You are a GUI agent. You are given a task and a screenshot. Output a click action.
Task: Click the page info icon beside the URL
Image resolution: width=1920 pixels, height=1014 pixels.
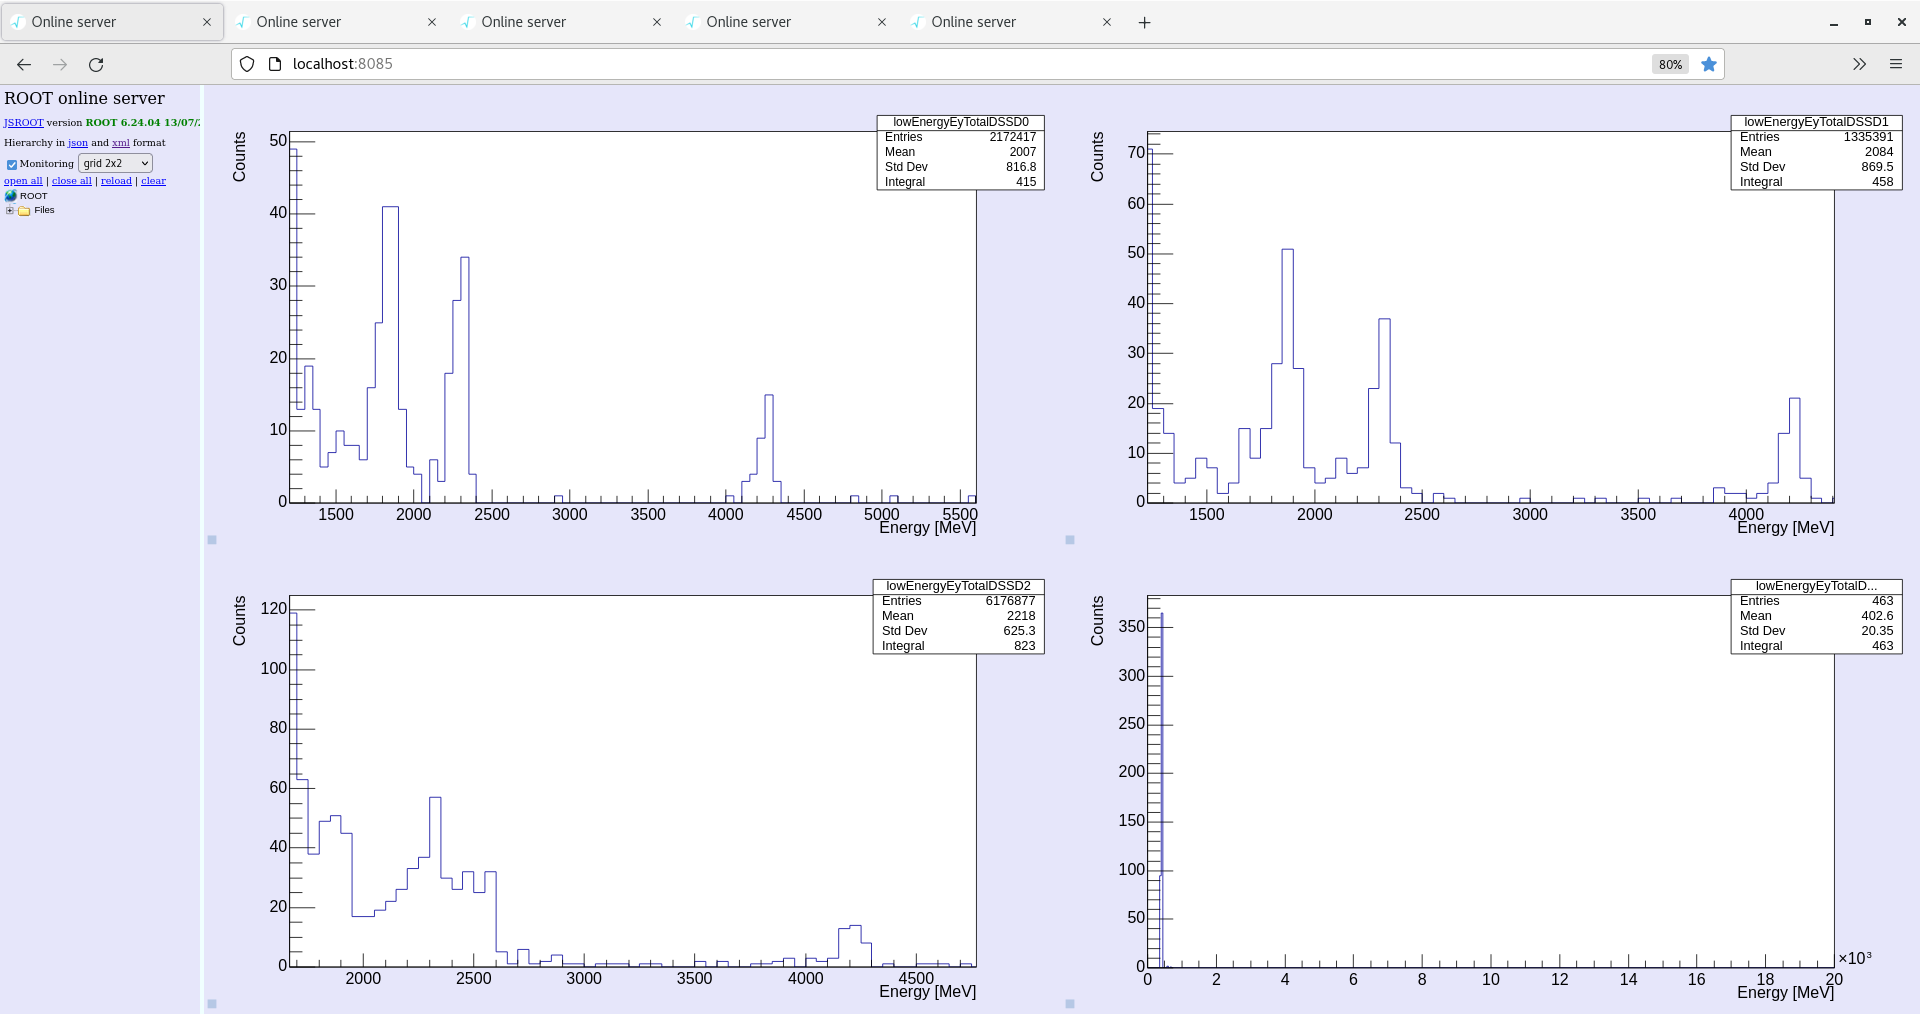pos(273,63)
